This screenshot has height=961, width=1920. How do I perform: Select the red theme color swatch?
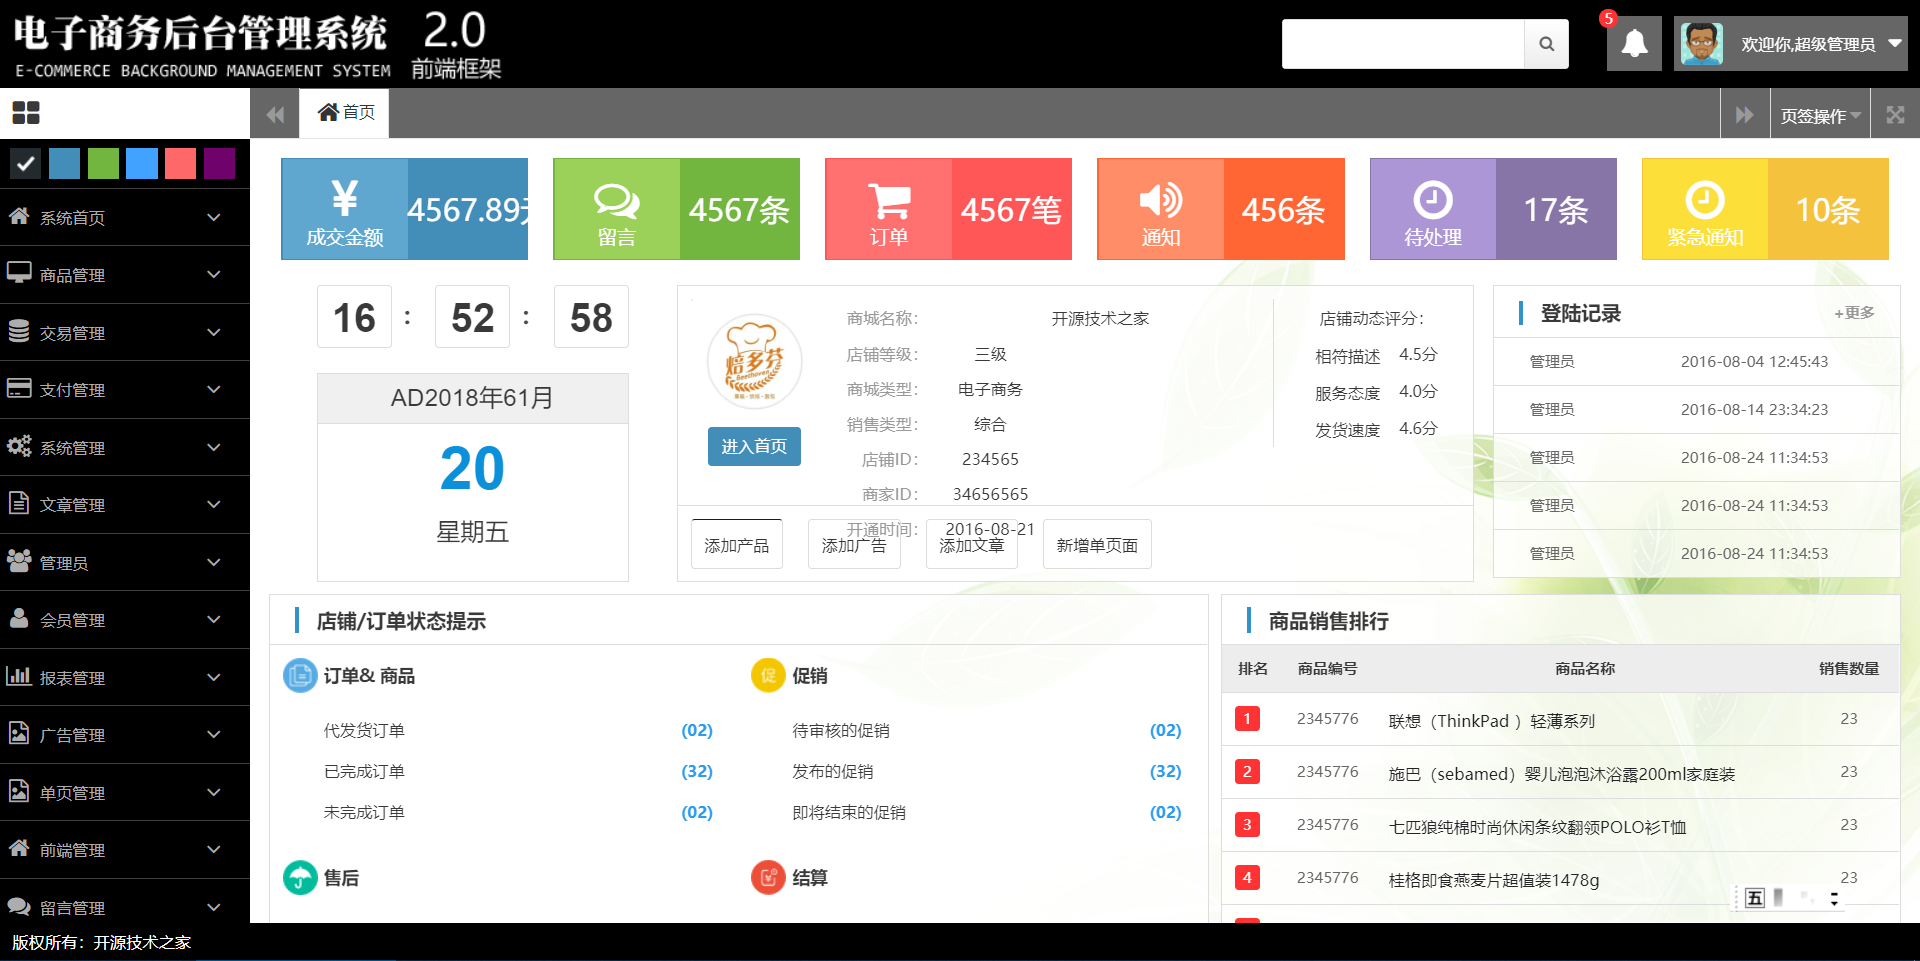(180, 163)
